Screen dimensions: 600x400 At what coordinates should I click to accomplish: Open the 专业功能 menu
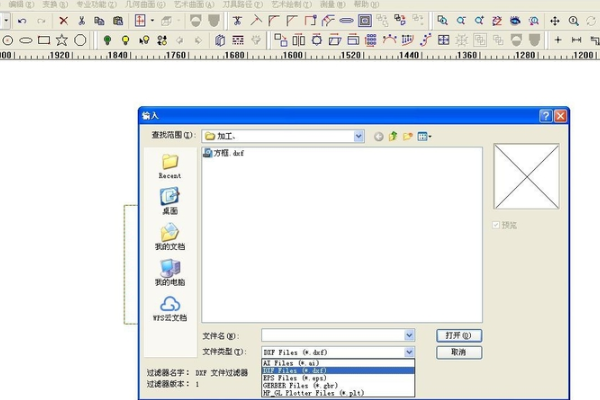(x=96, y=5)
